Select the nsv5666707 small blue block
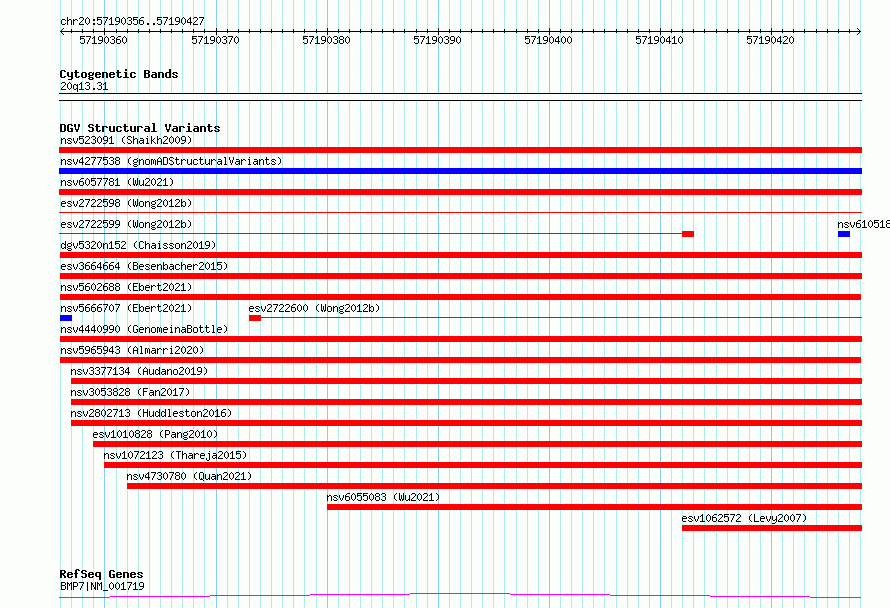Screen dimensions: 890x608 pos(66,318)
